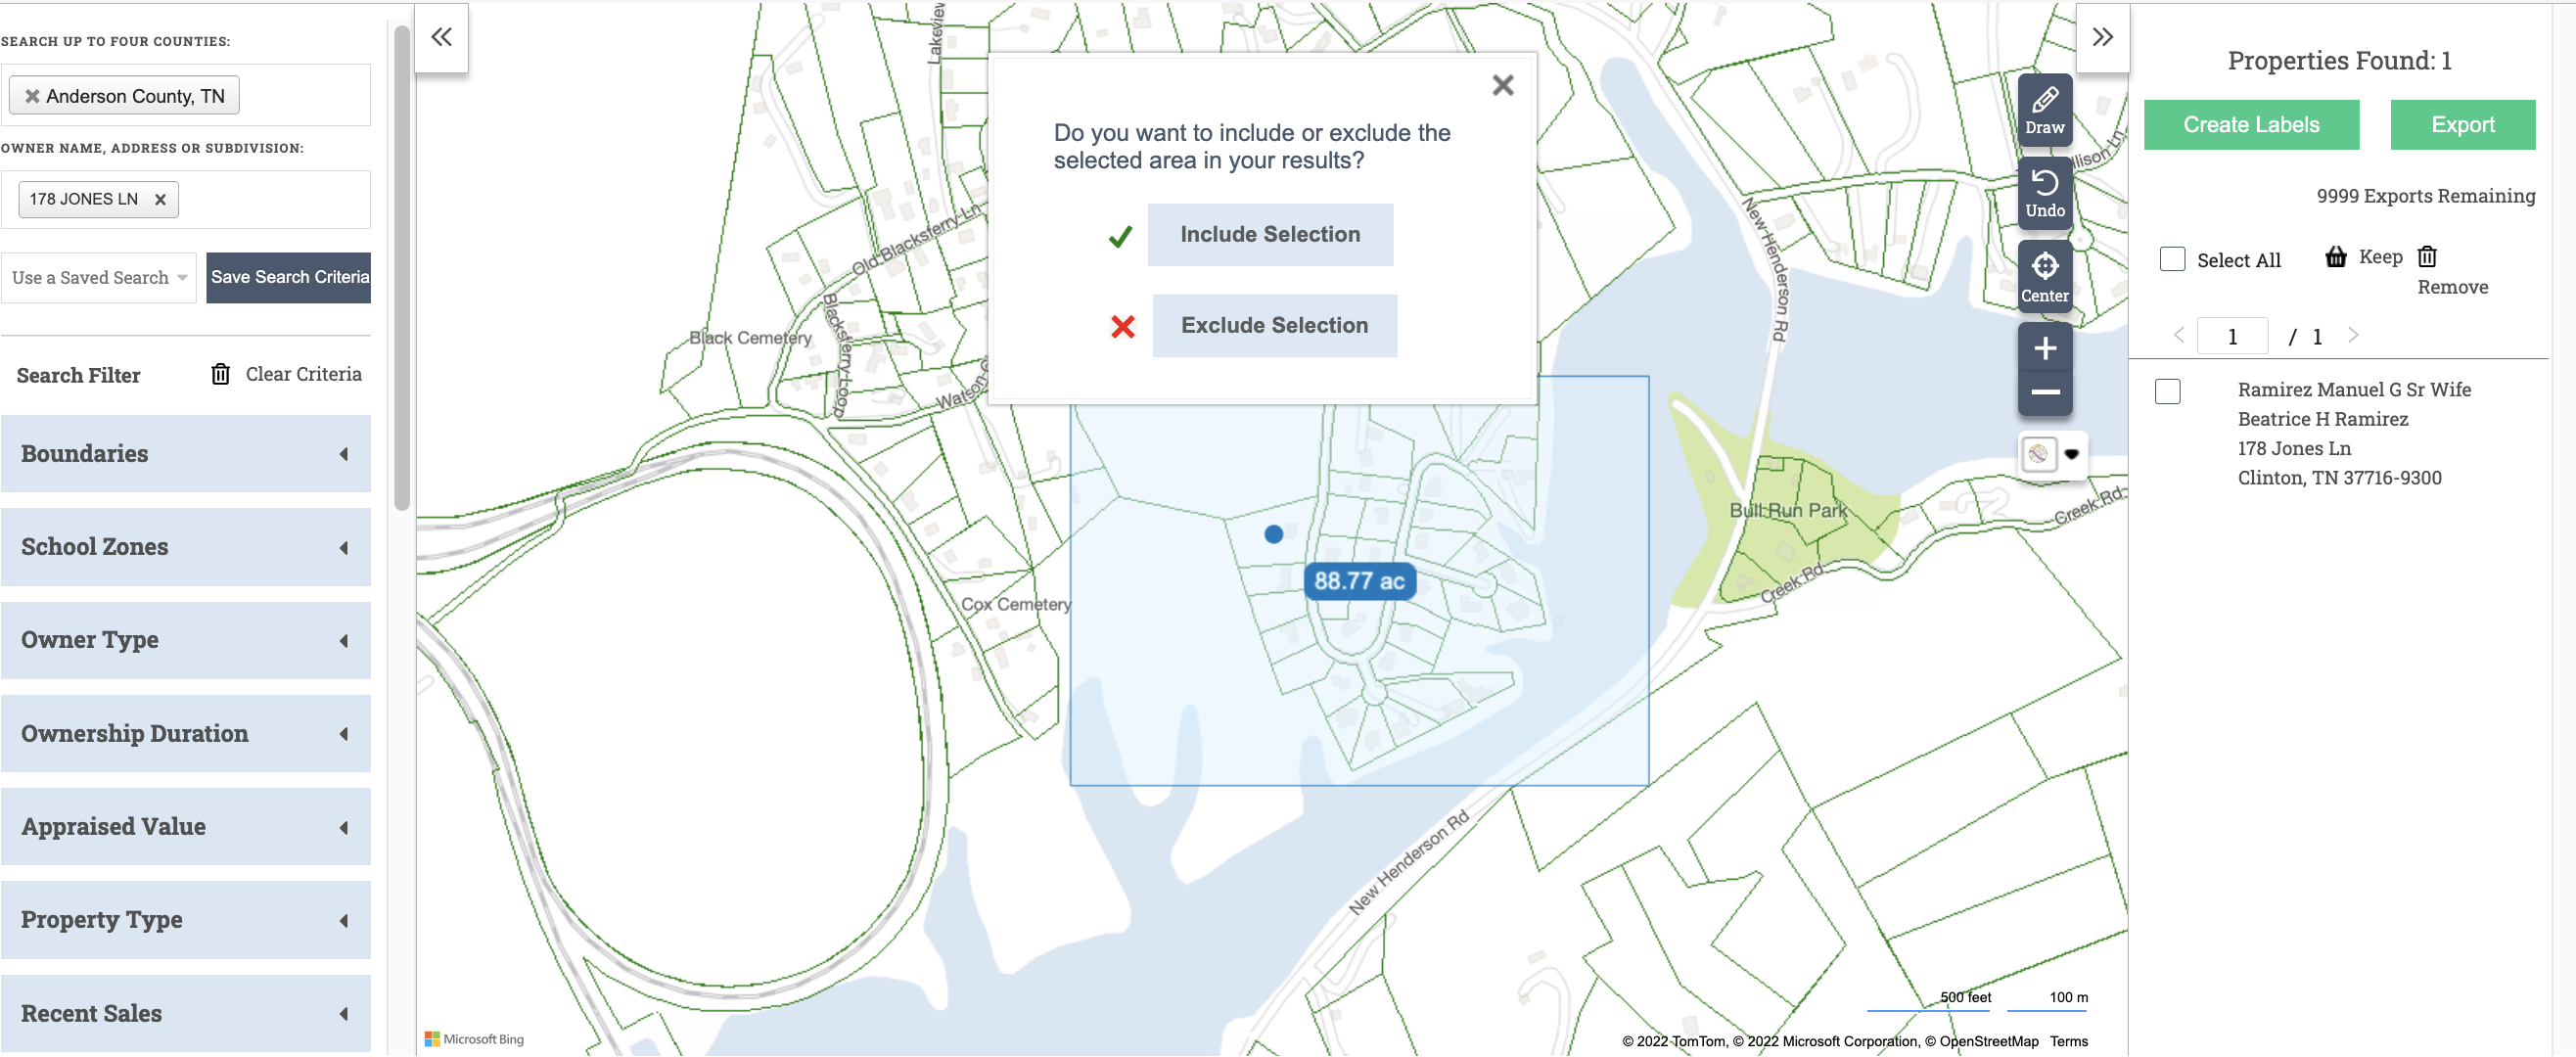Click the Remove trash icon

point(2427,257)
